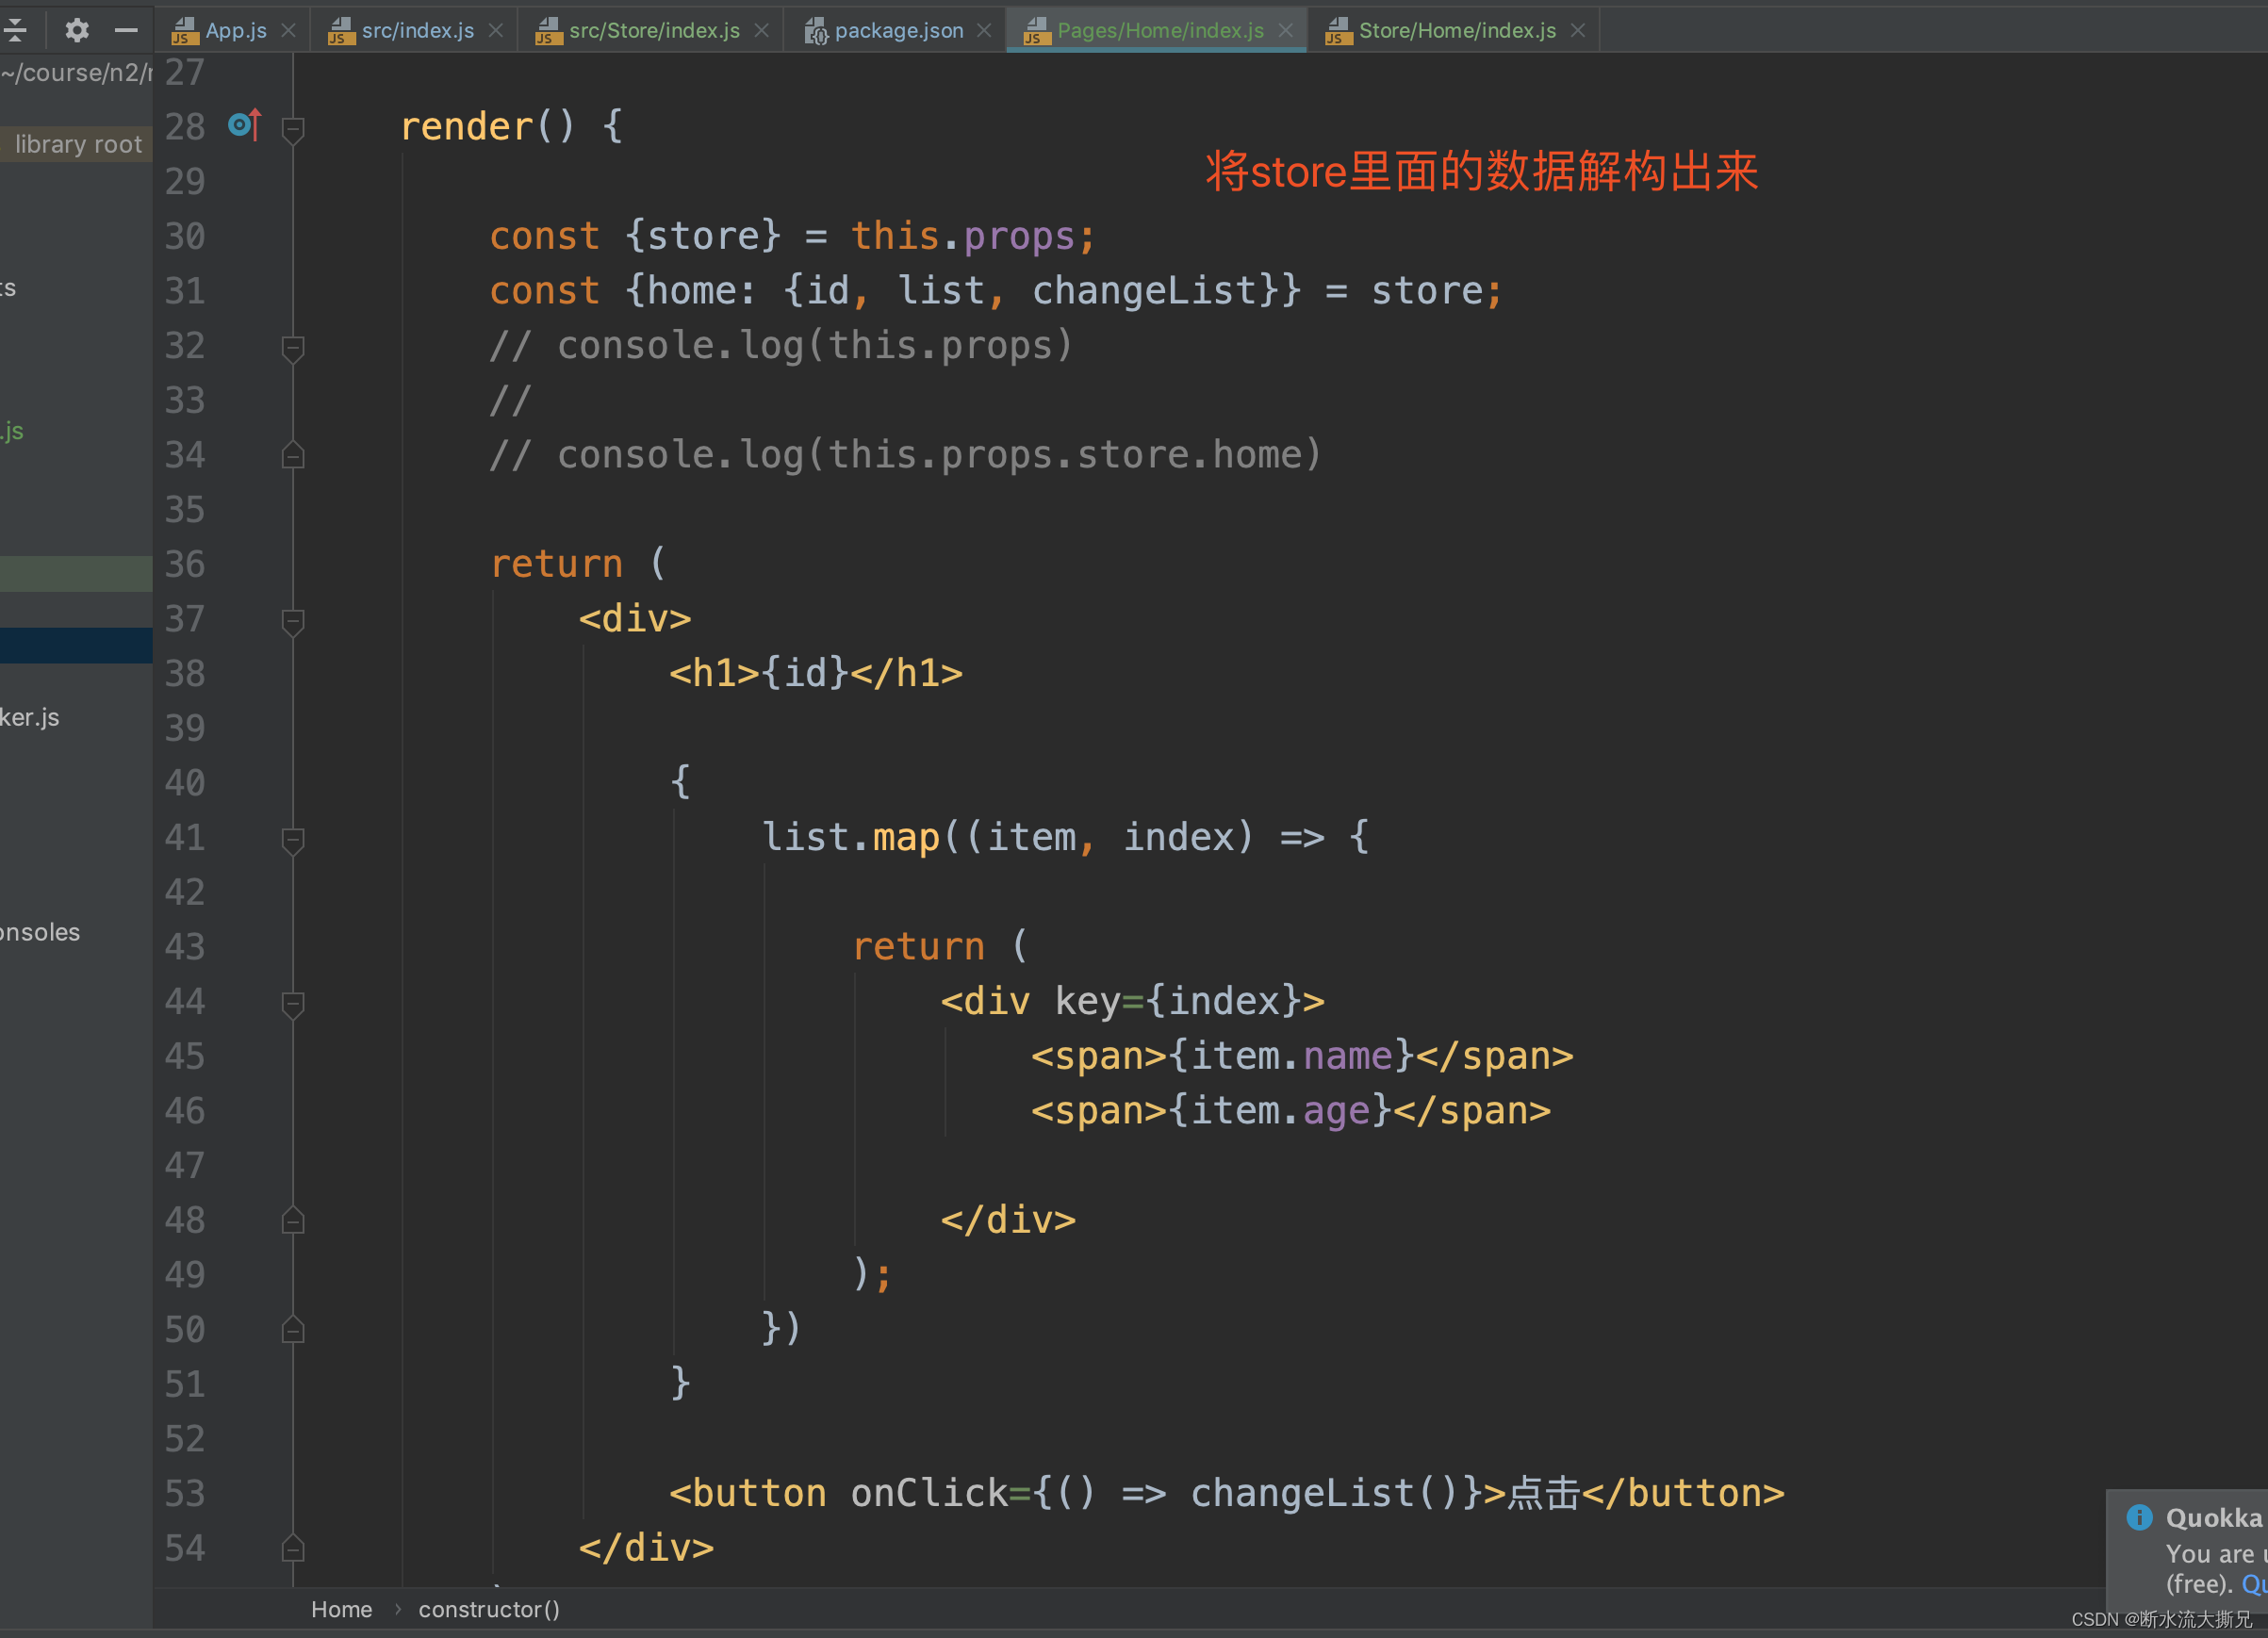Close the App.js tab
Screen dimensions: 2268x1638
pos(289,30)
